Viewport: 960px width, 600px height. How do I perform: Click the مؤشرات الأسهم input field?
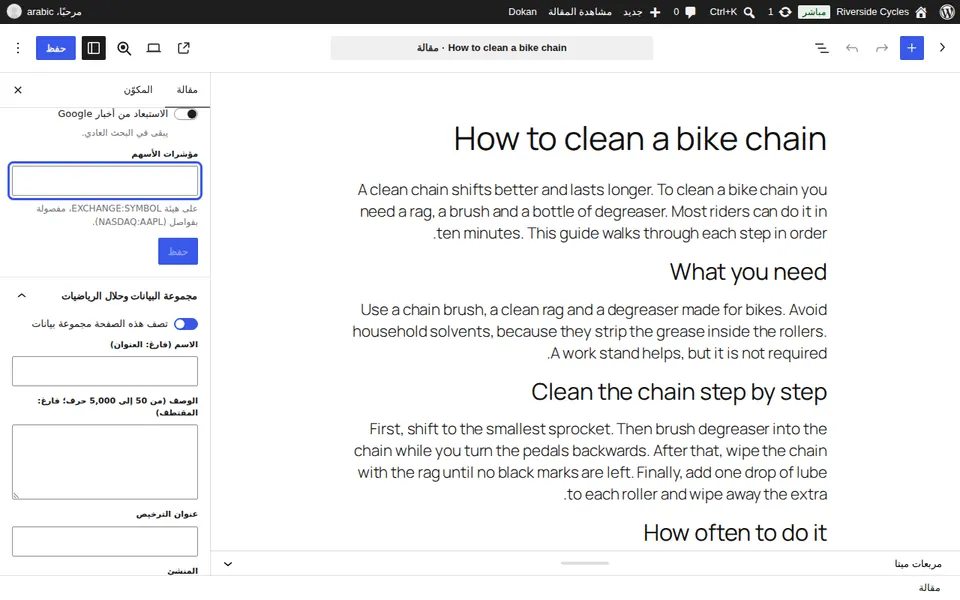click(x=105, y=181)
